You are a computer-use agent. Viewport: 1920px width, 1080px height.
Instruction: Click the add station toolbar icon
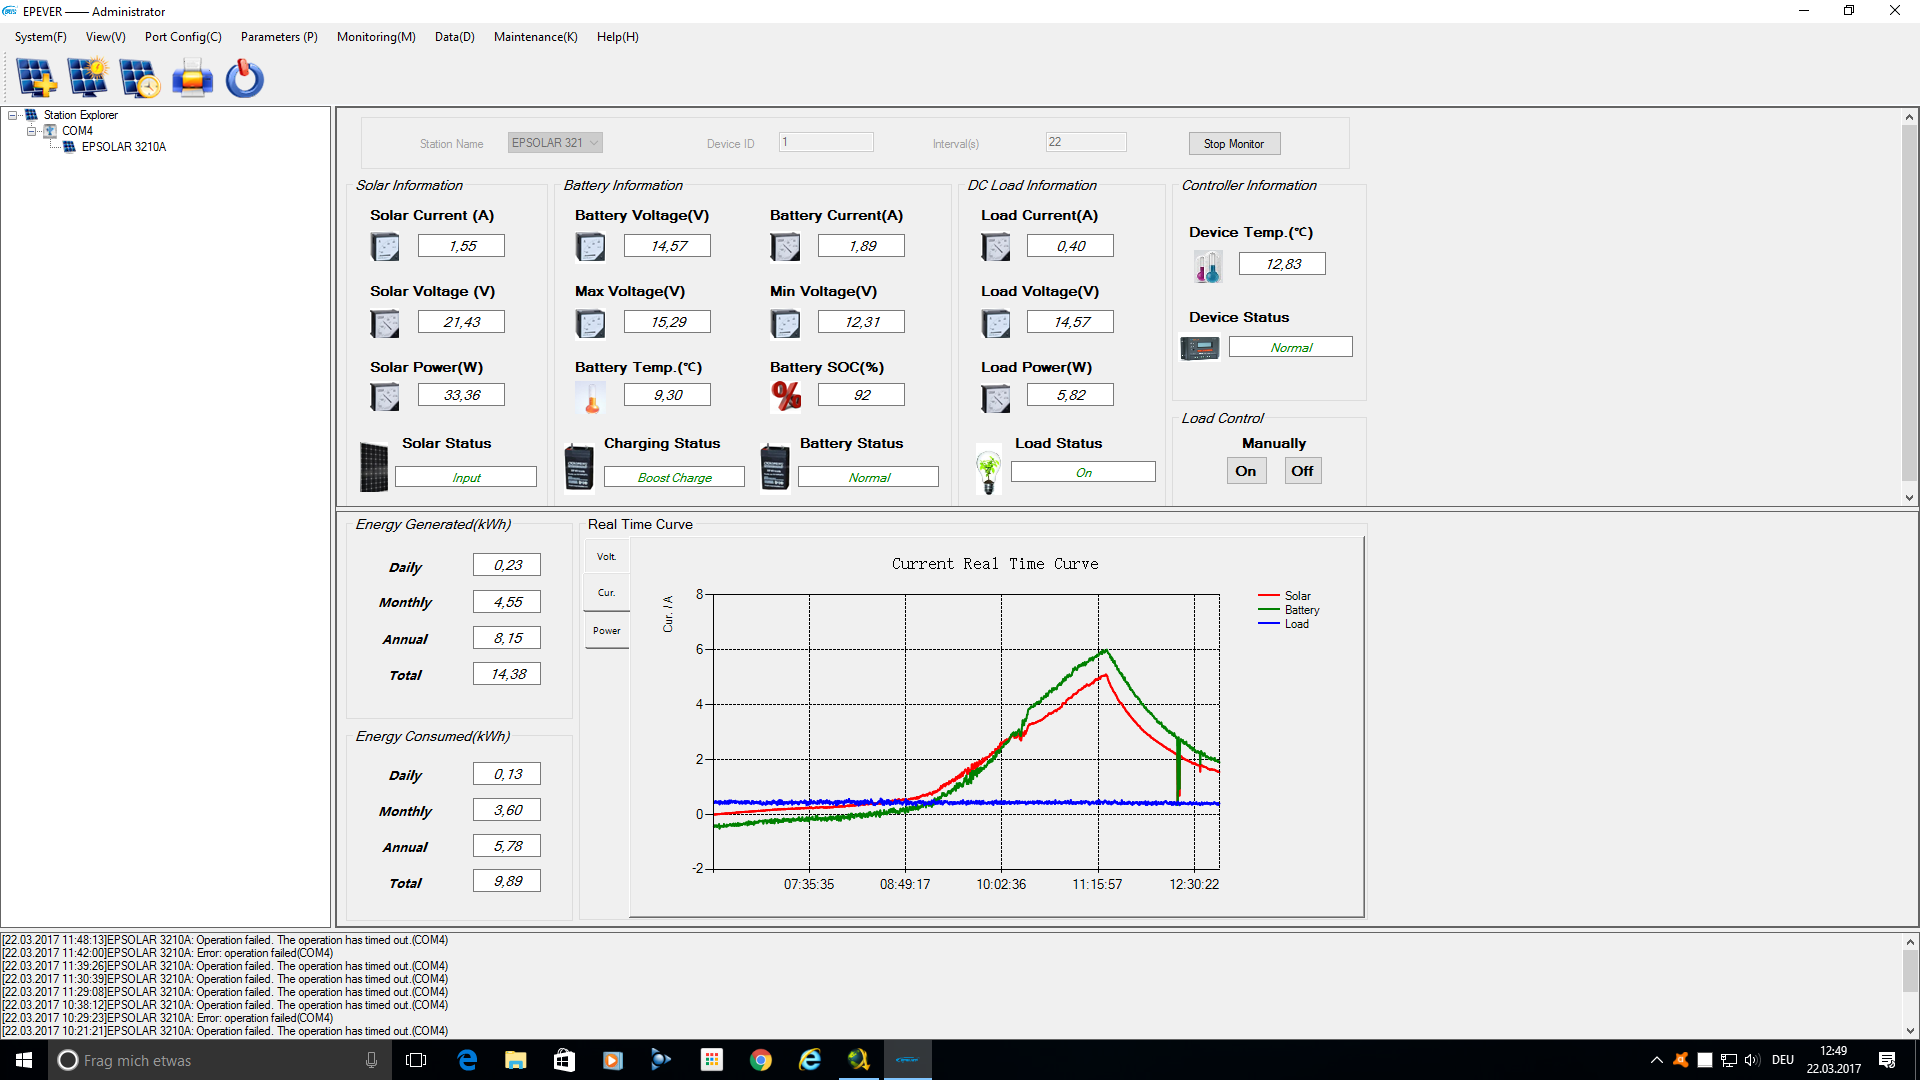click(37, 78)
